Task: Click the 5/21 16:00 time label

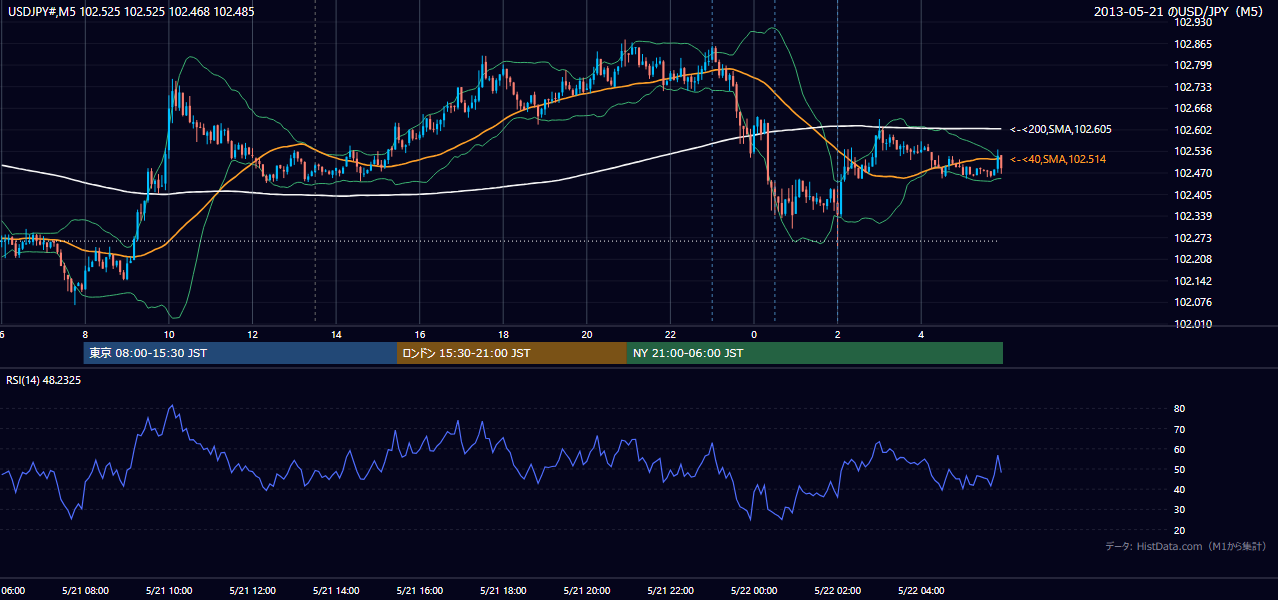Action: point(420,590)
